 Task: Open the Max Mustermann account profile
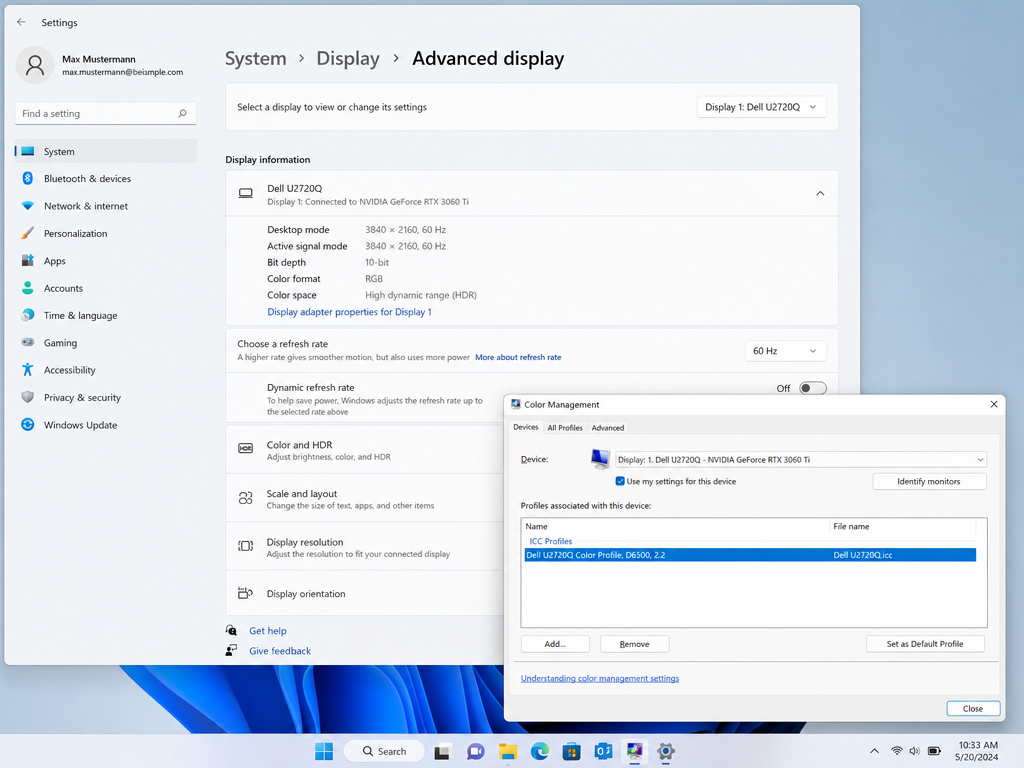click(99, 65)
